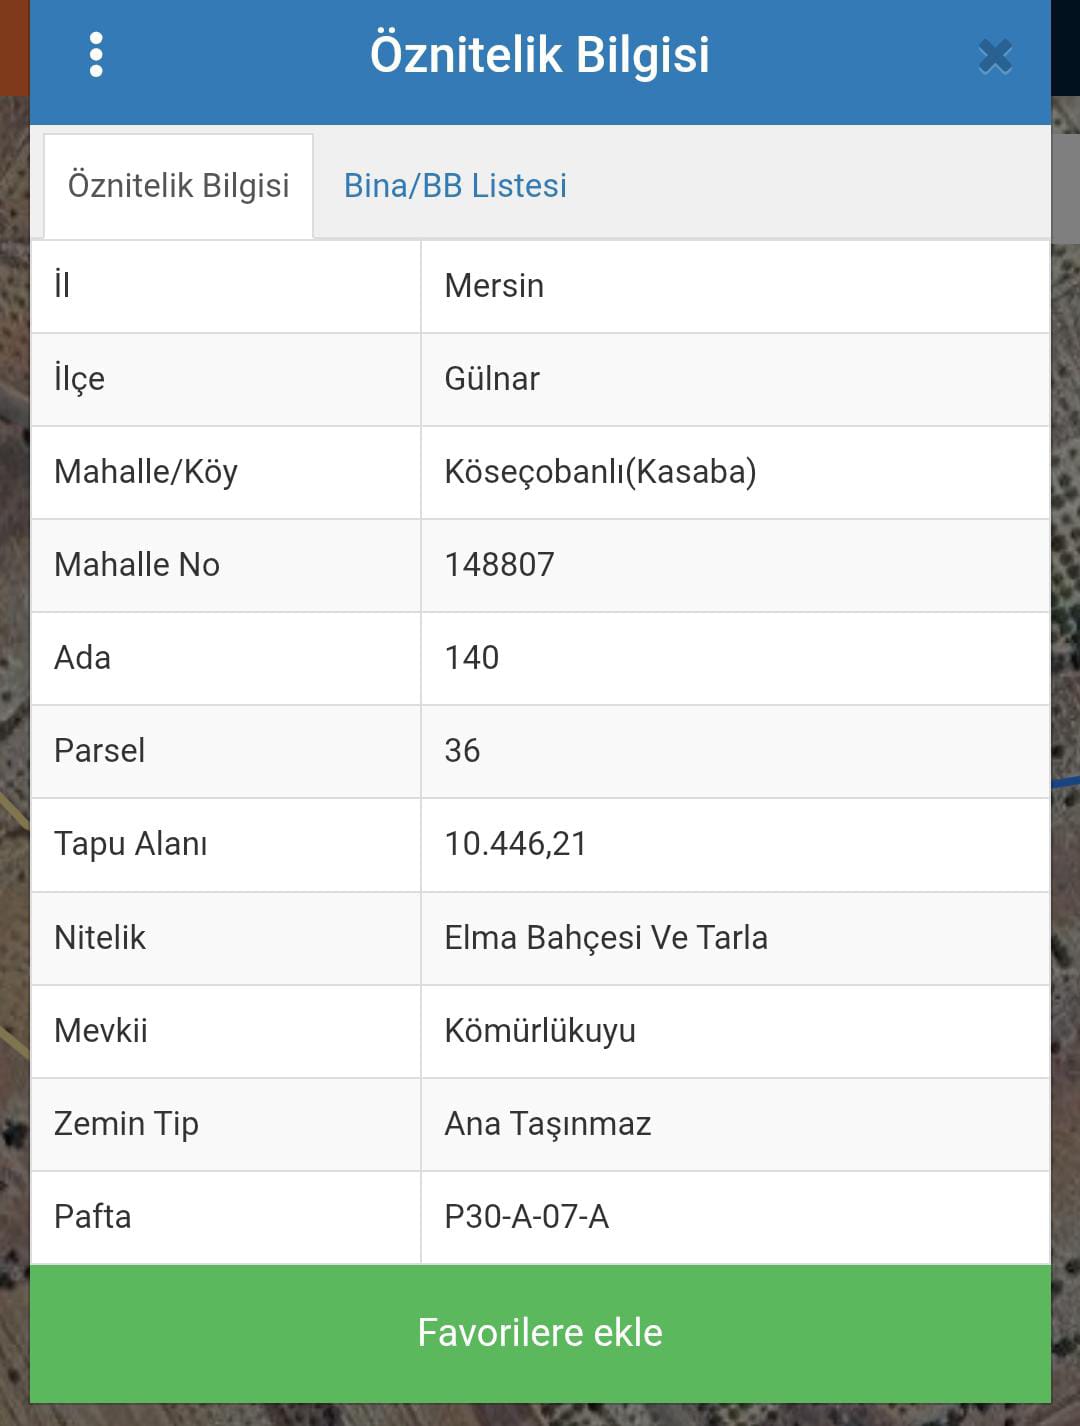Click the Zemin Tip row label
The height and width of the screenshot is (1426, 1080).
coord(126,1124)
